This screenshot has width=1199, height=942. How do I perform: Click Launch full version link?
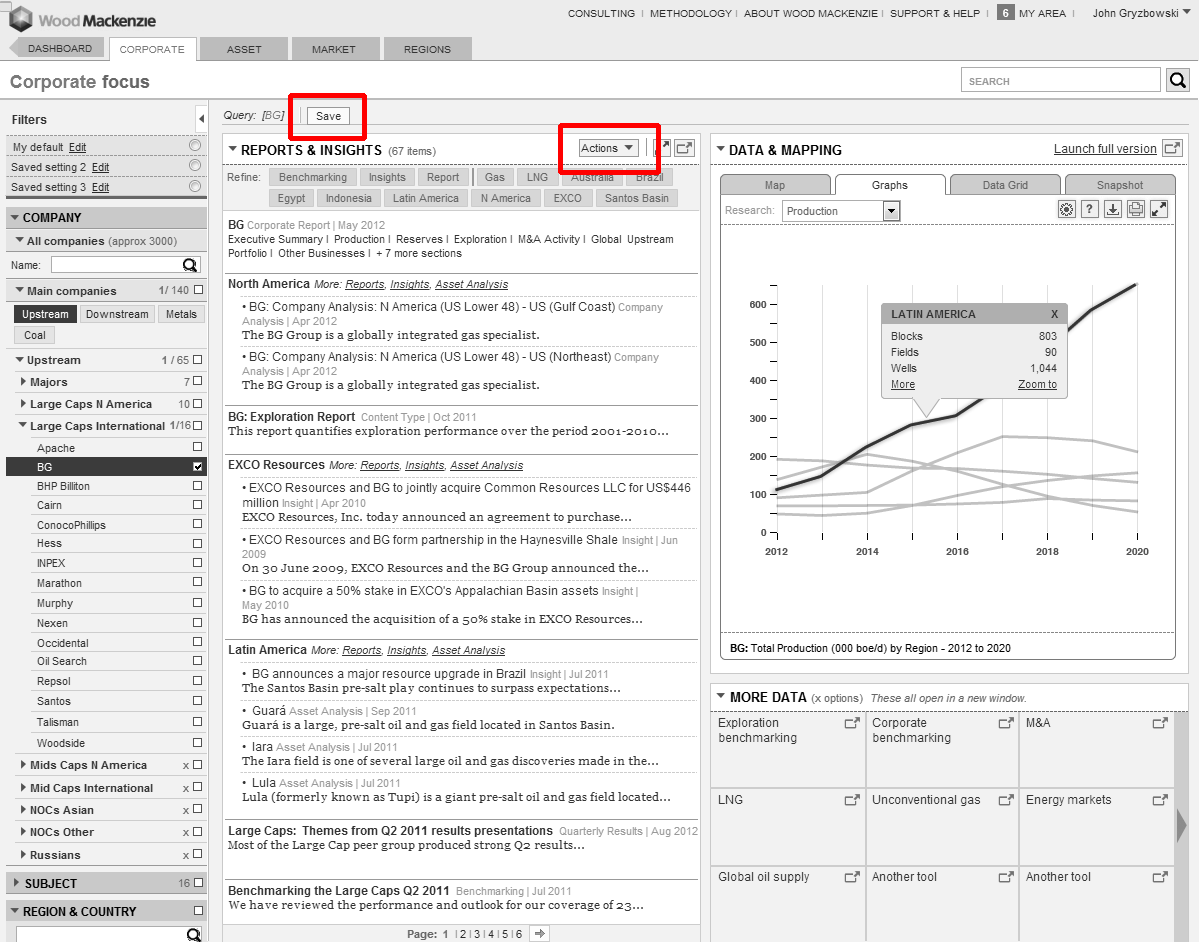click(x=1105, y=149)
